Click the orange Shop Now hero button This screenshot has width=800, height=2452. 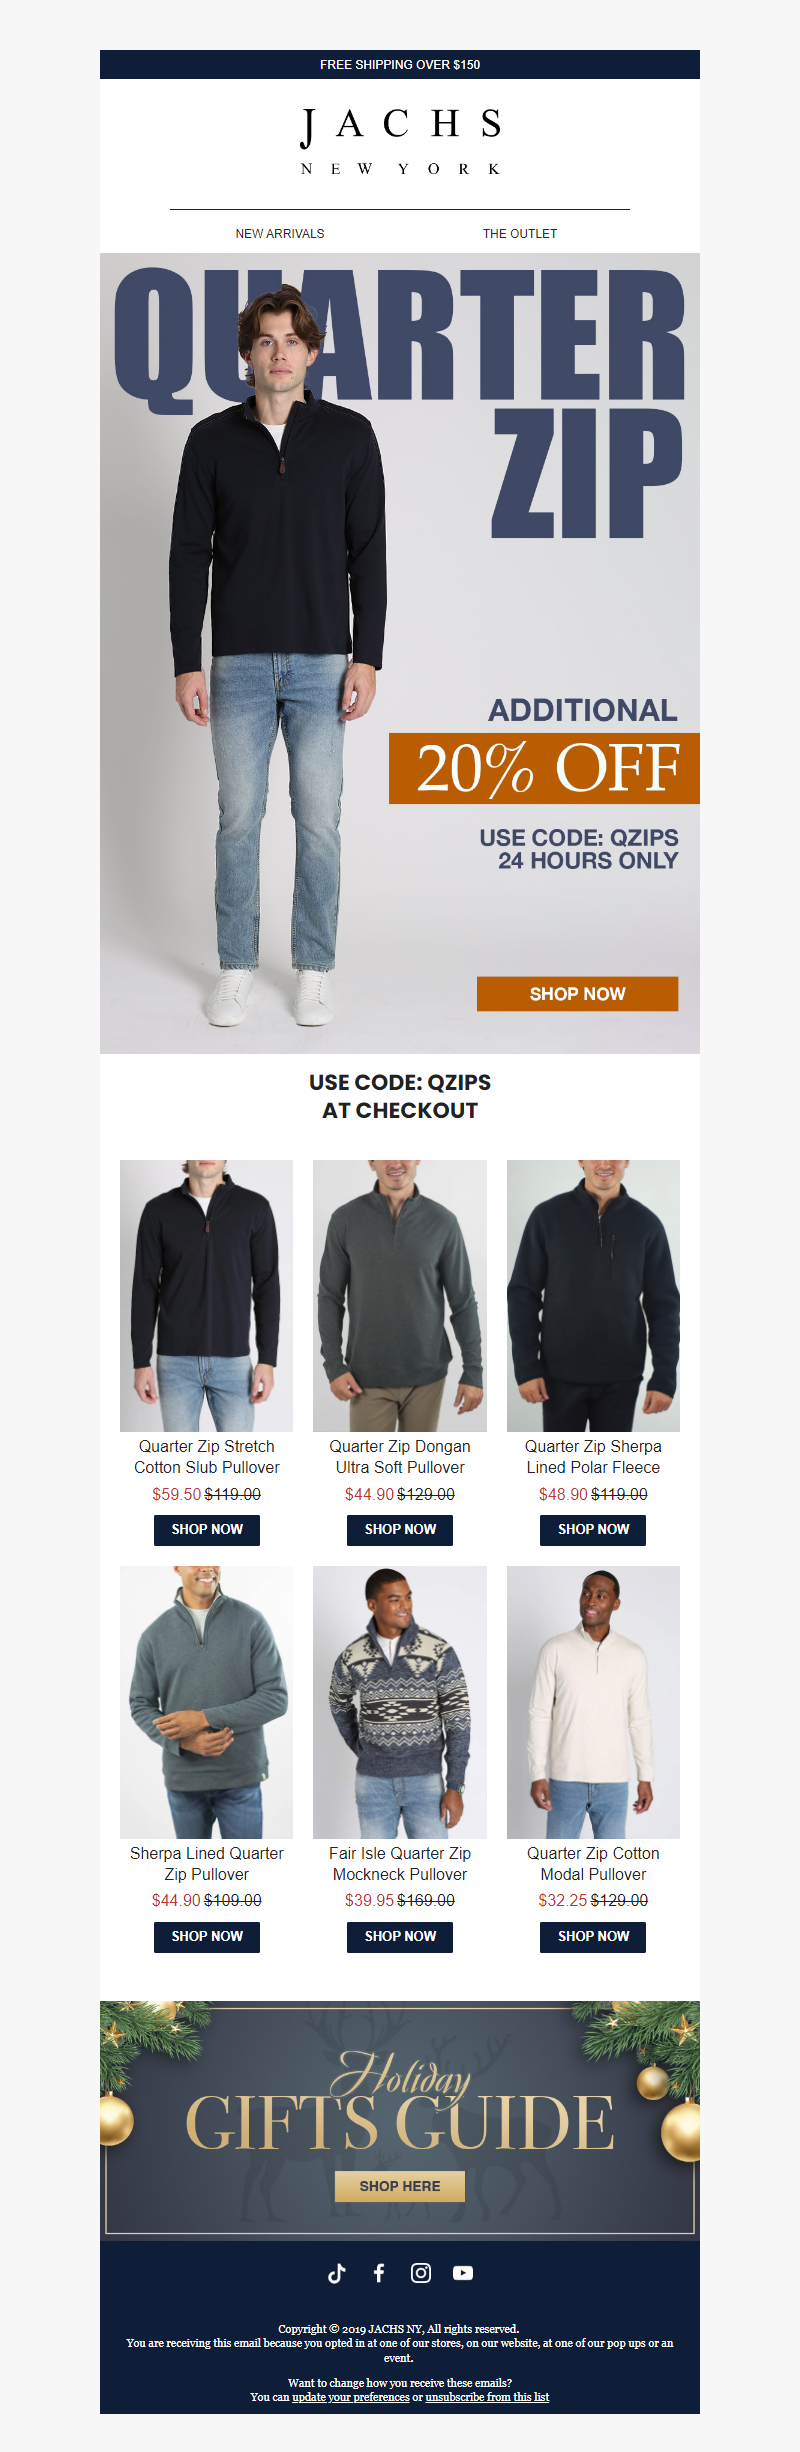point(577,994)
